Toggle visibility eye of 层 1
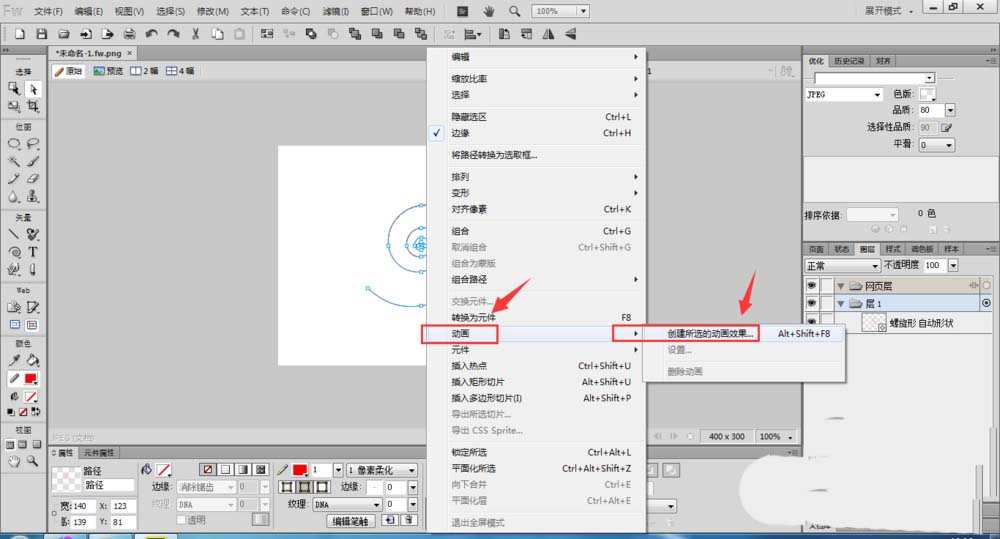Image resolution: width=1000 pixels, height=539 pixels. point(811,304)
